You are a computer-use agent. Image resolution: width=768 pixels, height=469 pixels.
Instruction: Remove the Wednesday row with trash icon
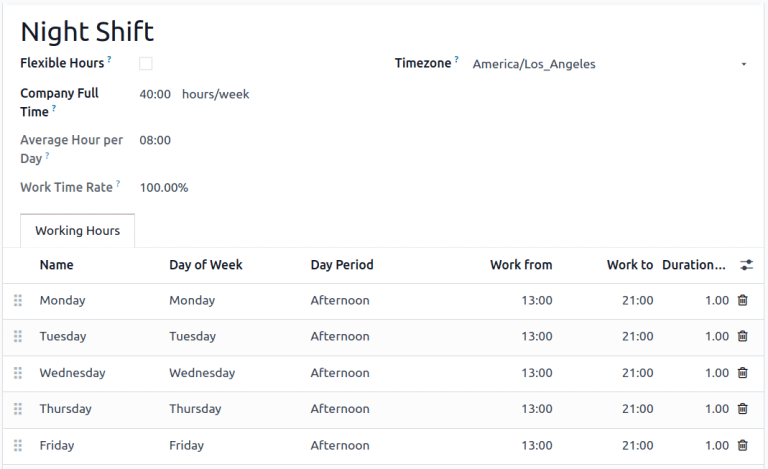click(x=742, y=373)
